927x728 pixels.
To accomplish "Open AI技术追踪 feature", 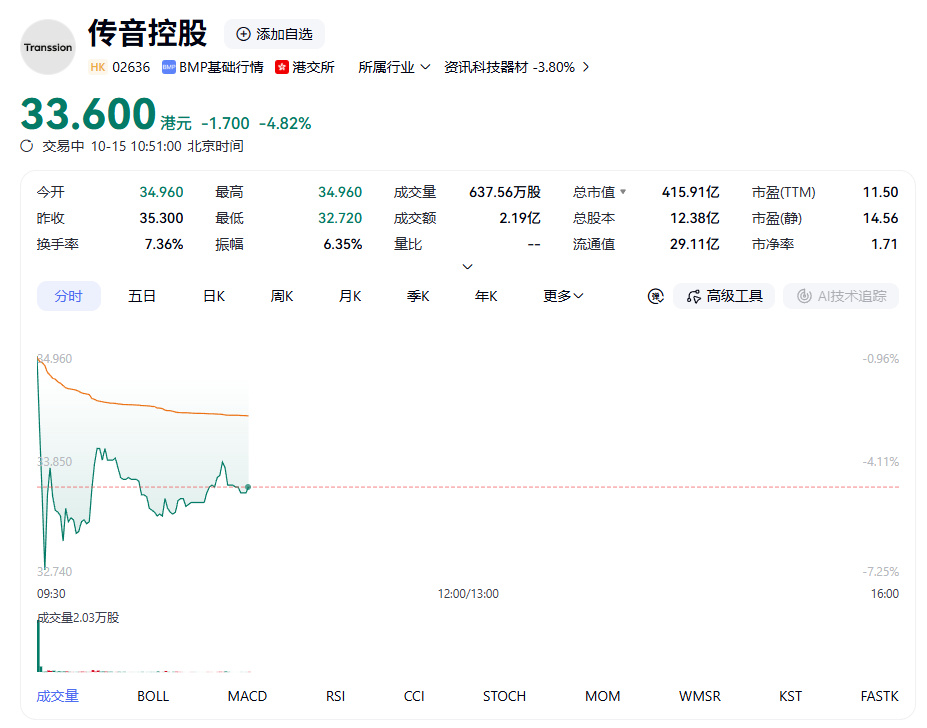I will 841,296.
